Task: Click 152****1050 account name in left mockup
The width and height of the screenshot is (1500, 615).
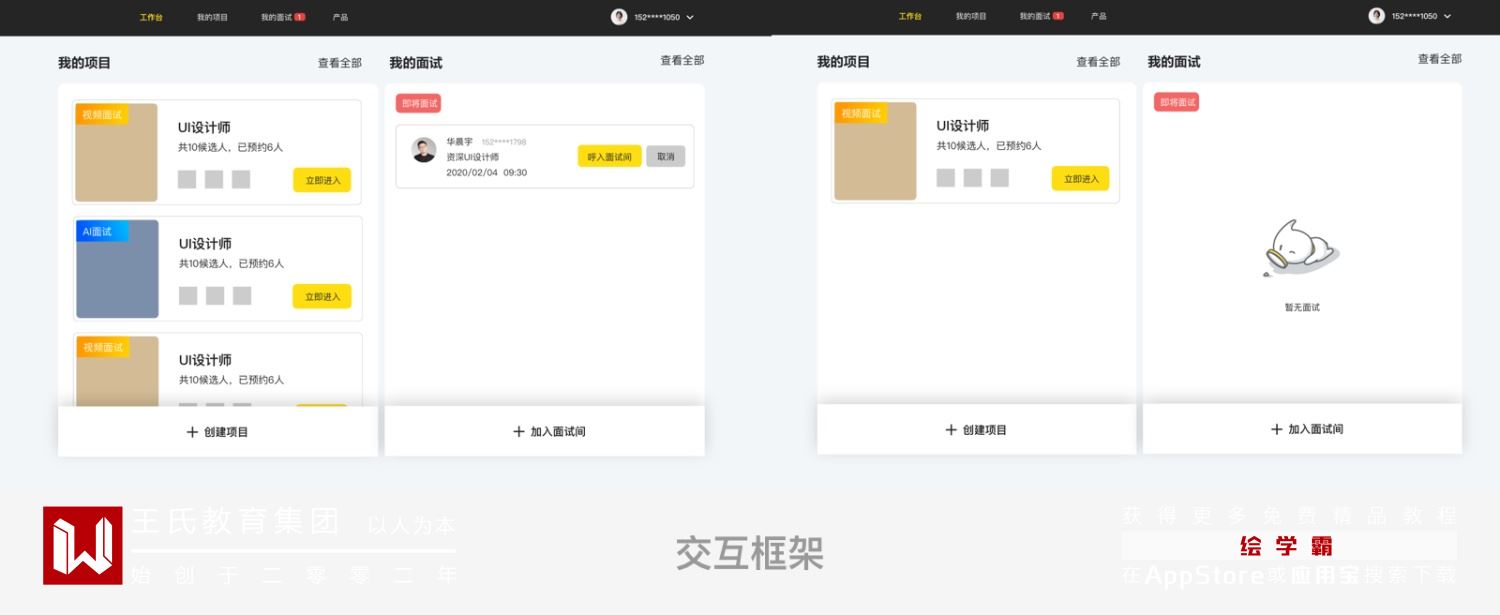Action: coord(657,17)
